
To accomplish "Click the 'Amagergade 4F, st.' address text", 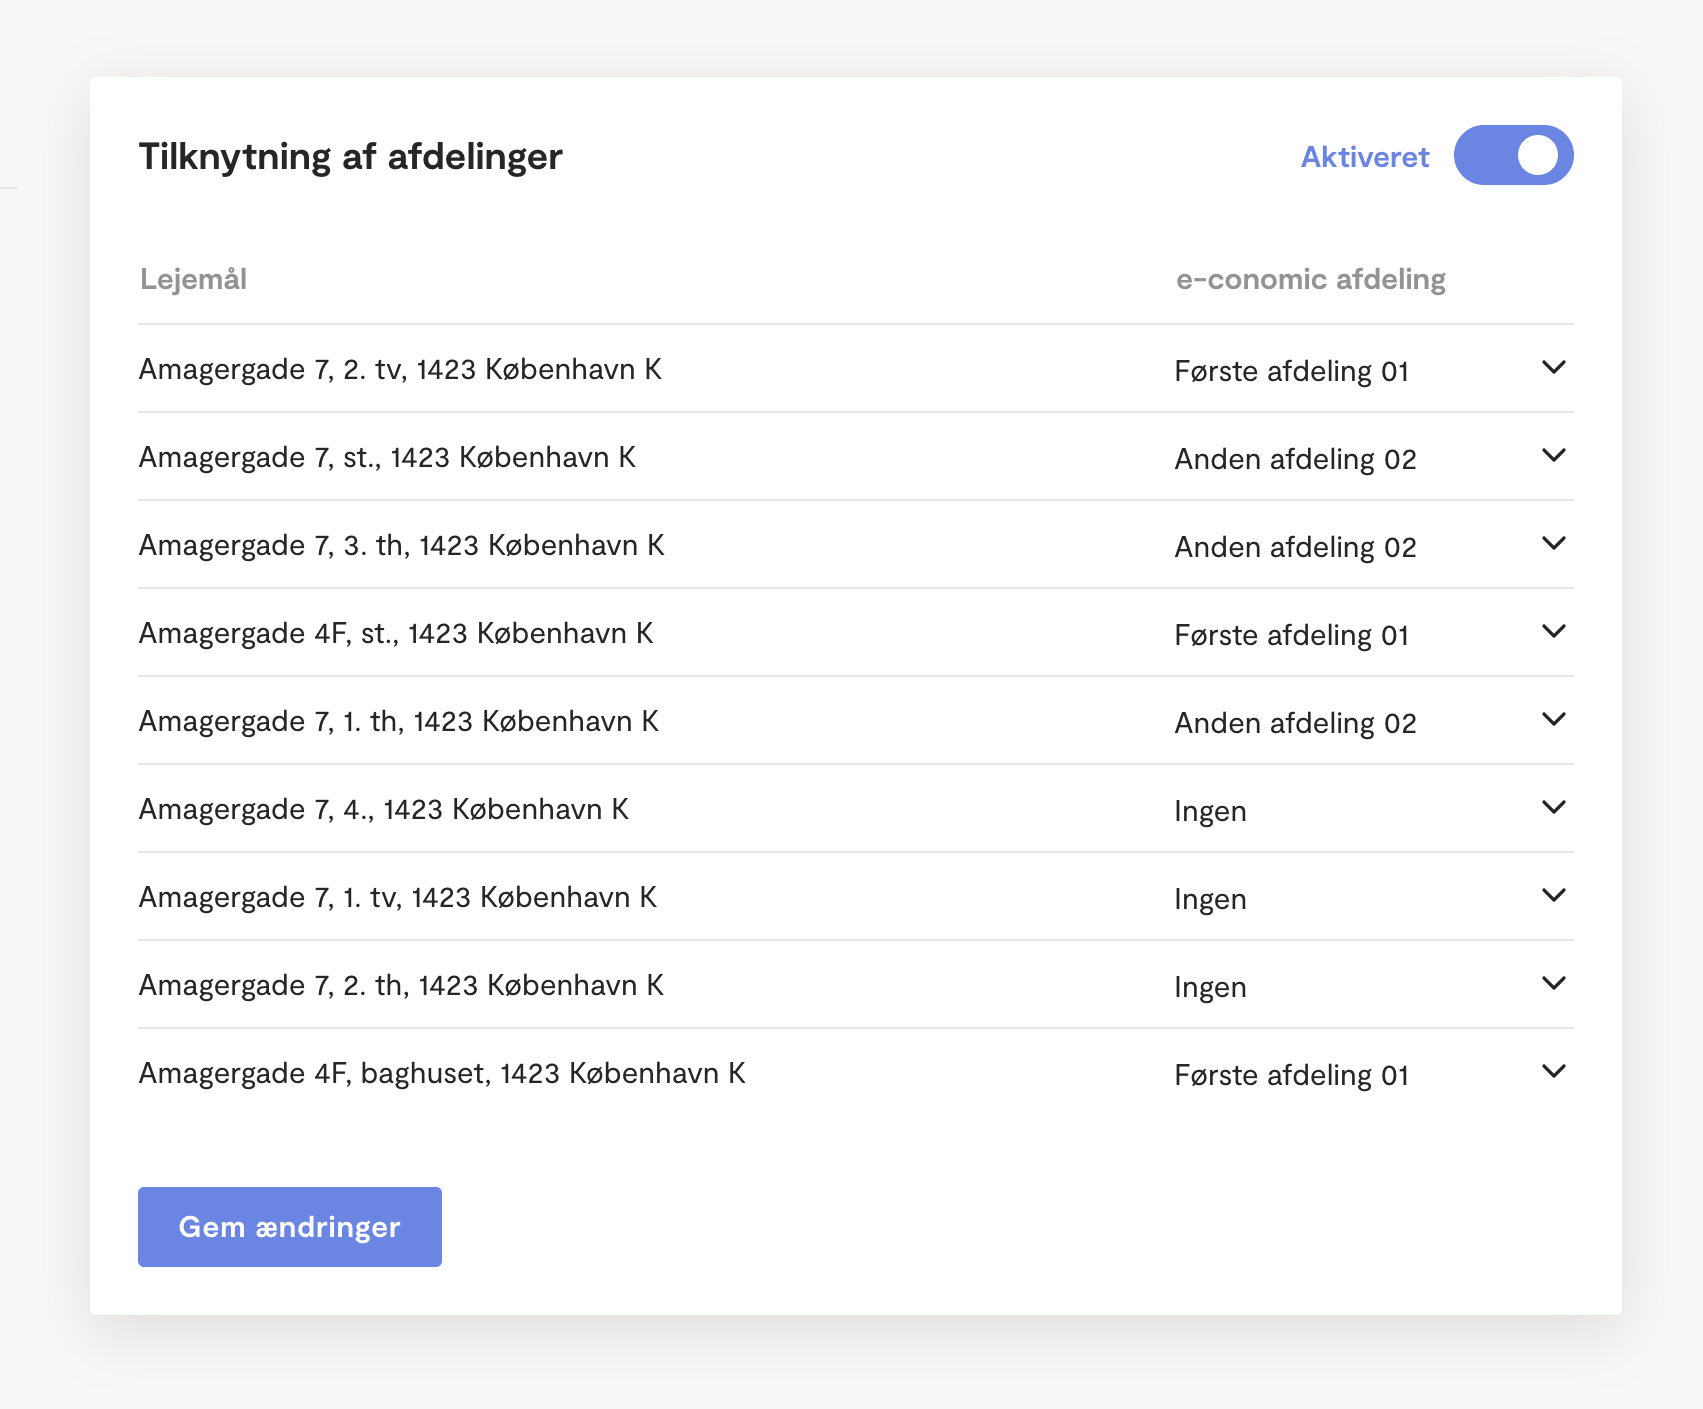I will point(396,634).
